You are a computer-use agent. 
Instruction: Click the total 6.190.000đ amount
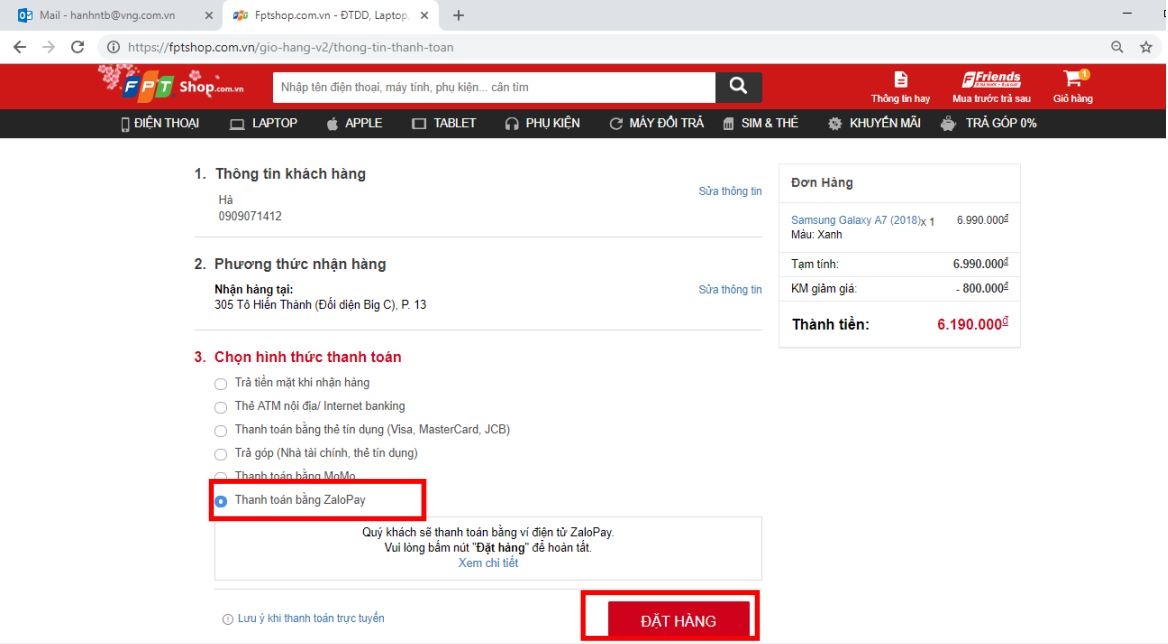point(973,324)
